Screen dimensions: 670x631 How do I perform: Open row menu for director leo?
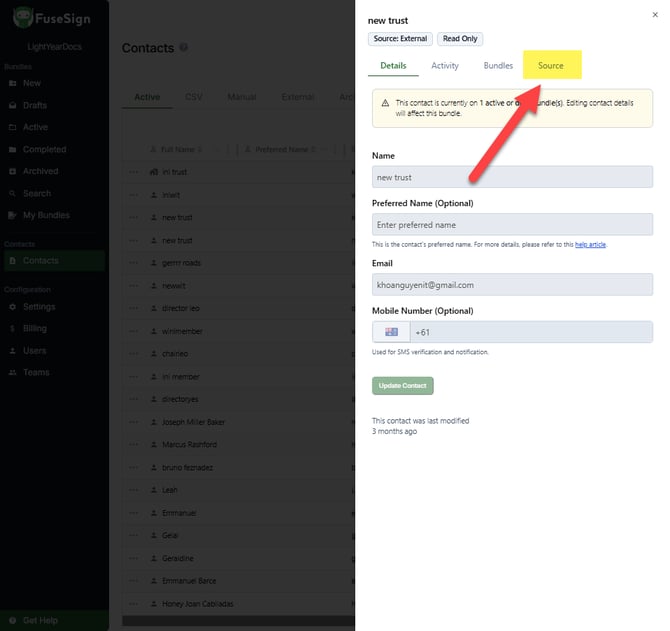[x=133, y=308]
